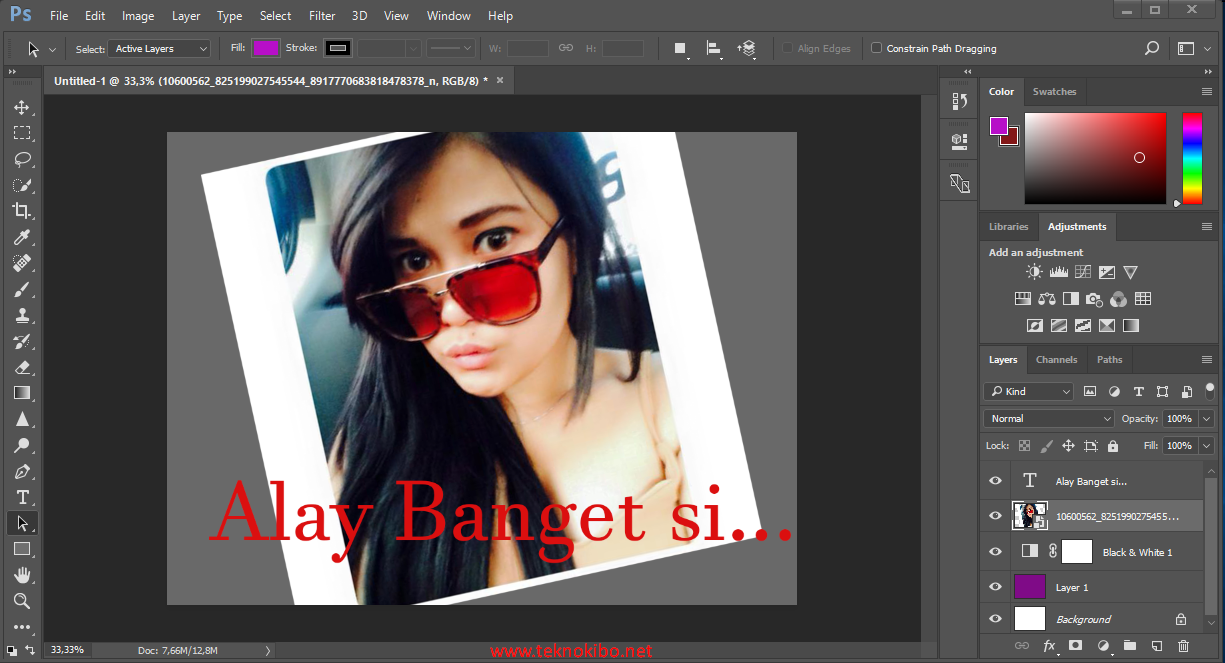Open the Color panel menu

pos(1207,91)
